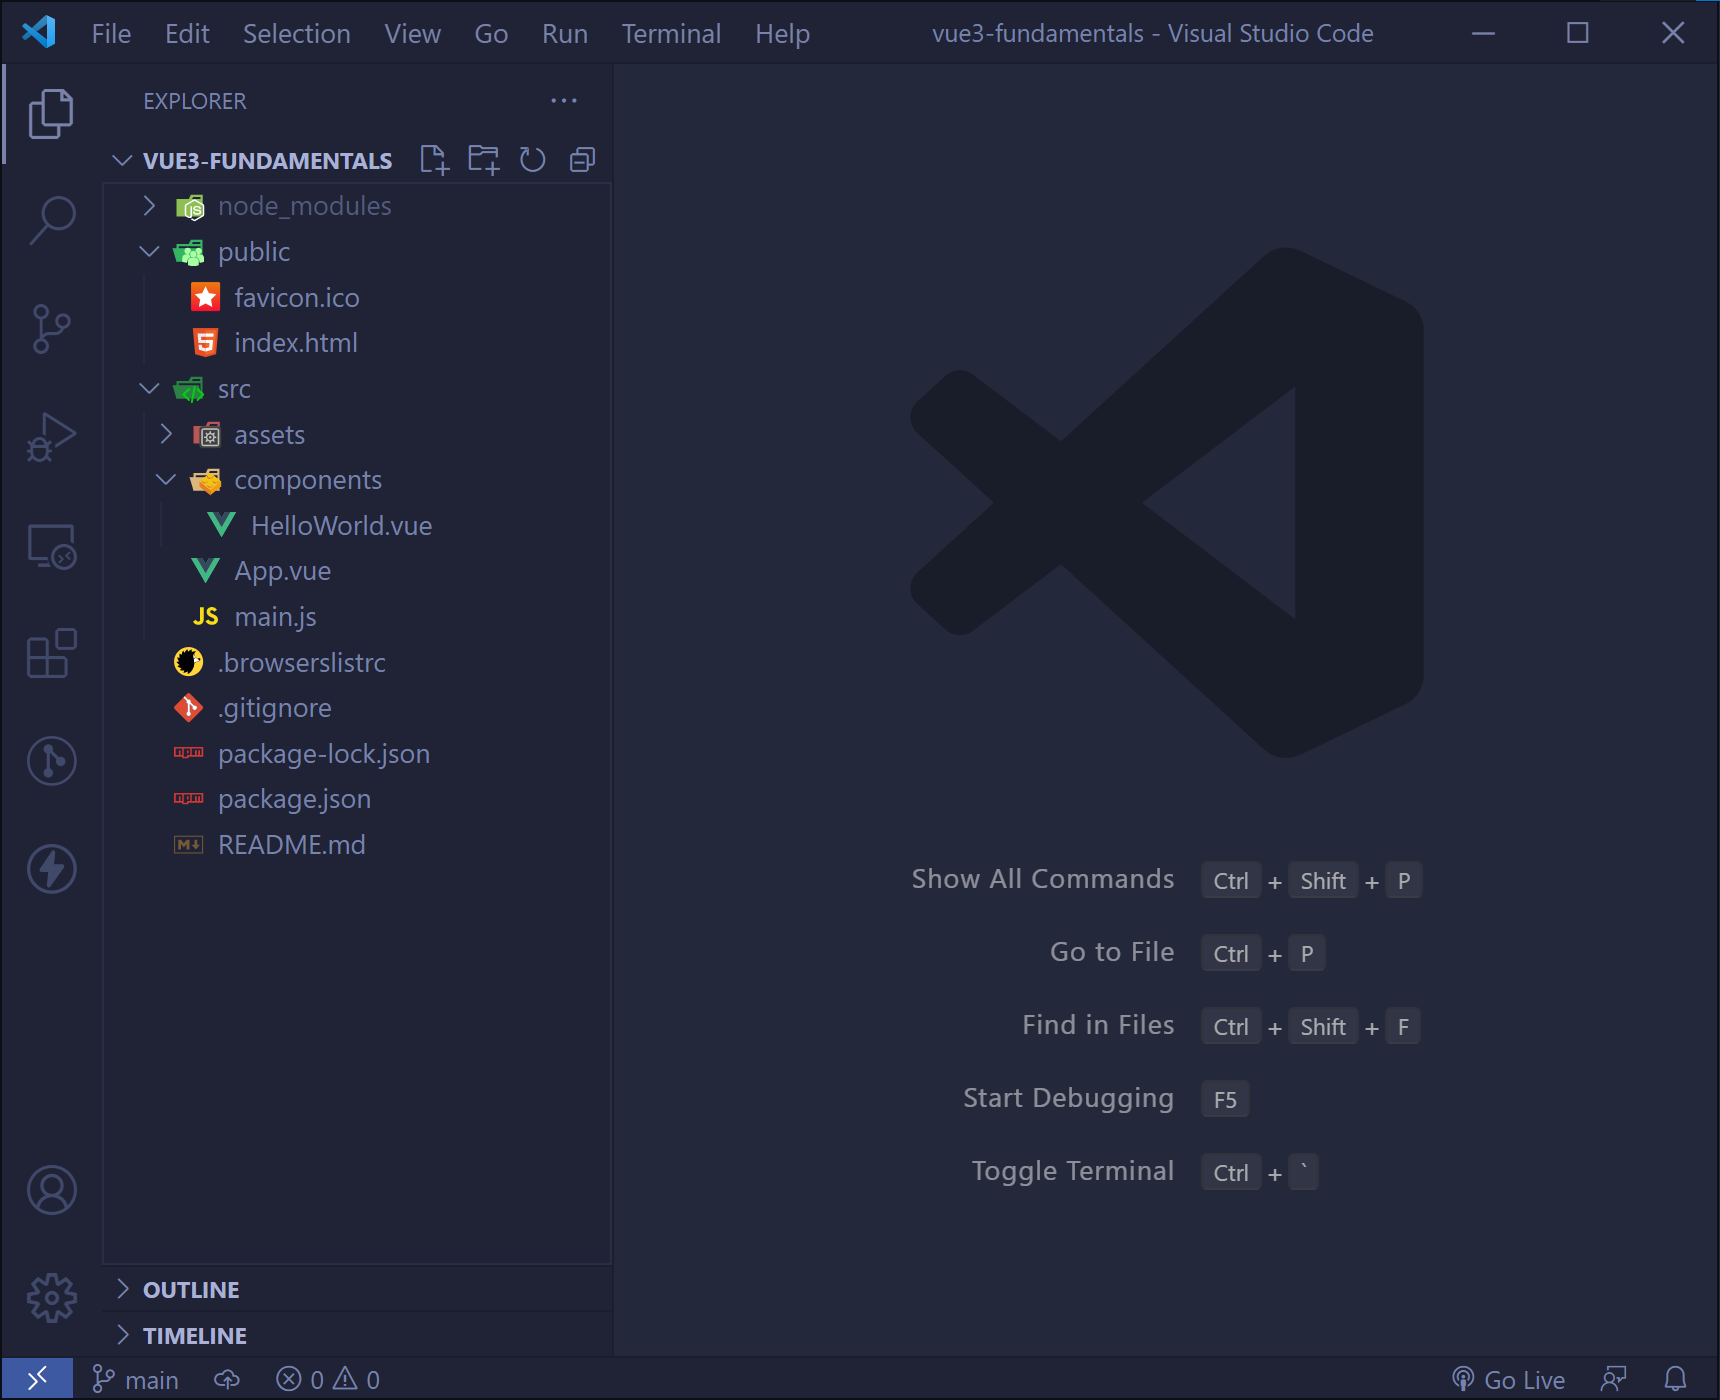The width and height of the screenshot is (1720, 1400).
Task: Open the Selection menu
Action: (296, 34)
